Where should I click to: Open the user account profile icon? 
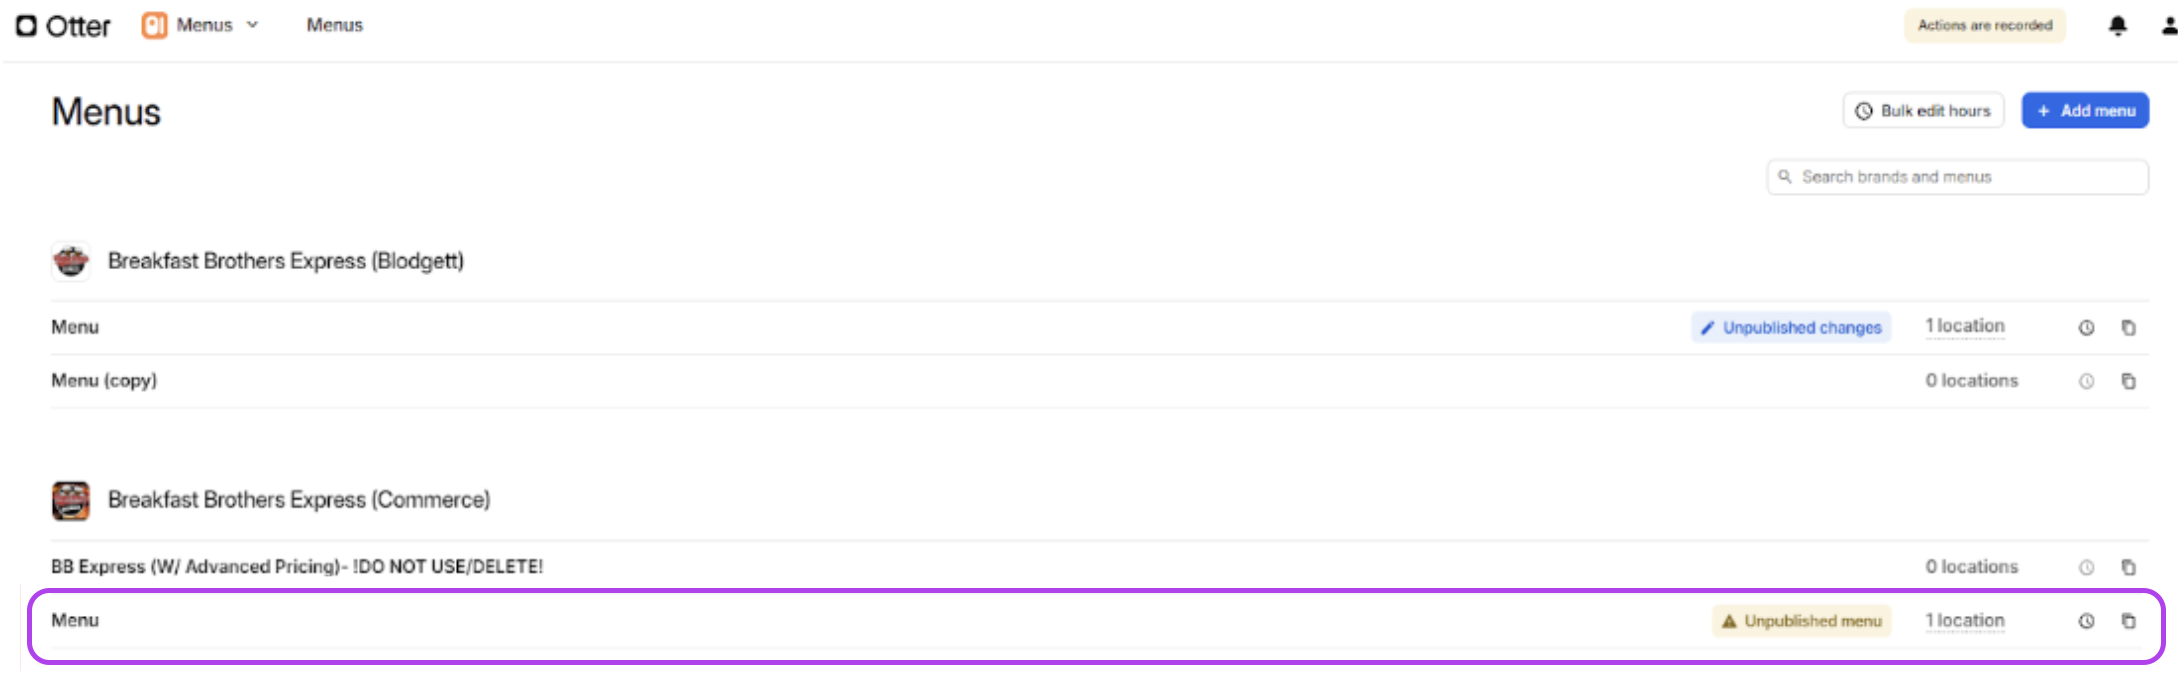coord(2168,26)
